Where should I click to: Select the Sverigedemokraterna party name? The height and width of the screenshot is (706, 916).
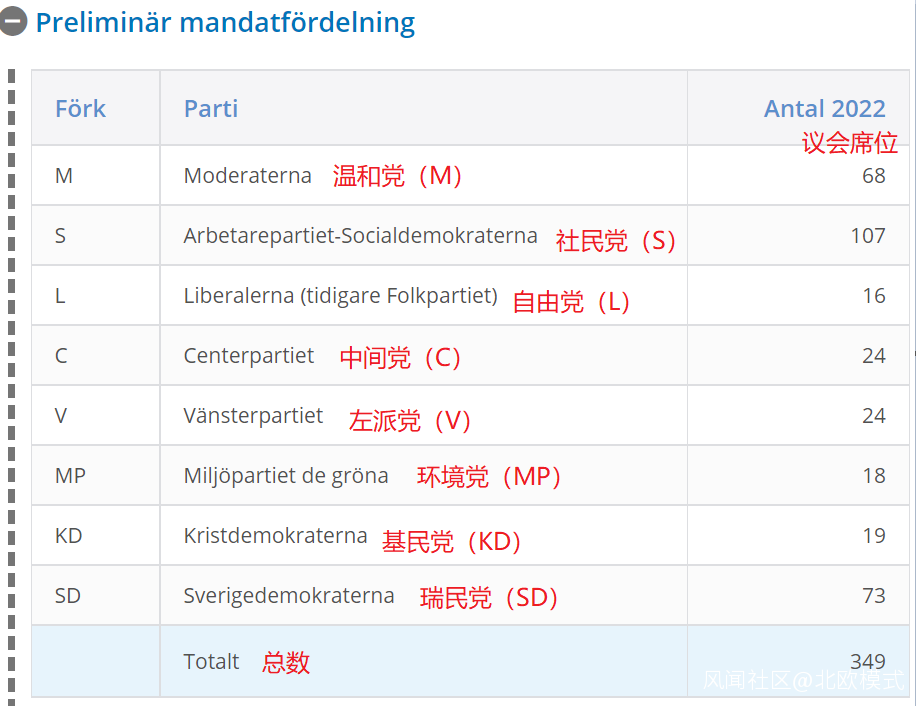[x=289, y=596]
